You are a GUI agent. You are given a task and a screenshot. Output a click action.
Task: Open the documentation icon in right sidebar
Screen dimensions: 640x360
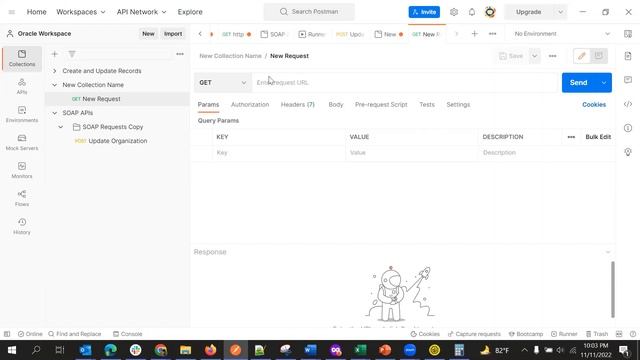pyautogui.click(x=628, y=56)
